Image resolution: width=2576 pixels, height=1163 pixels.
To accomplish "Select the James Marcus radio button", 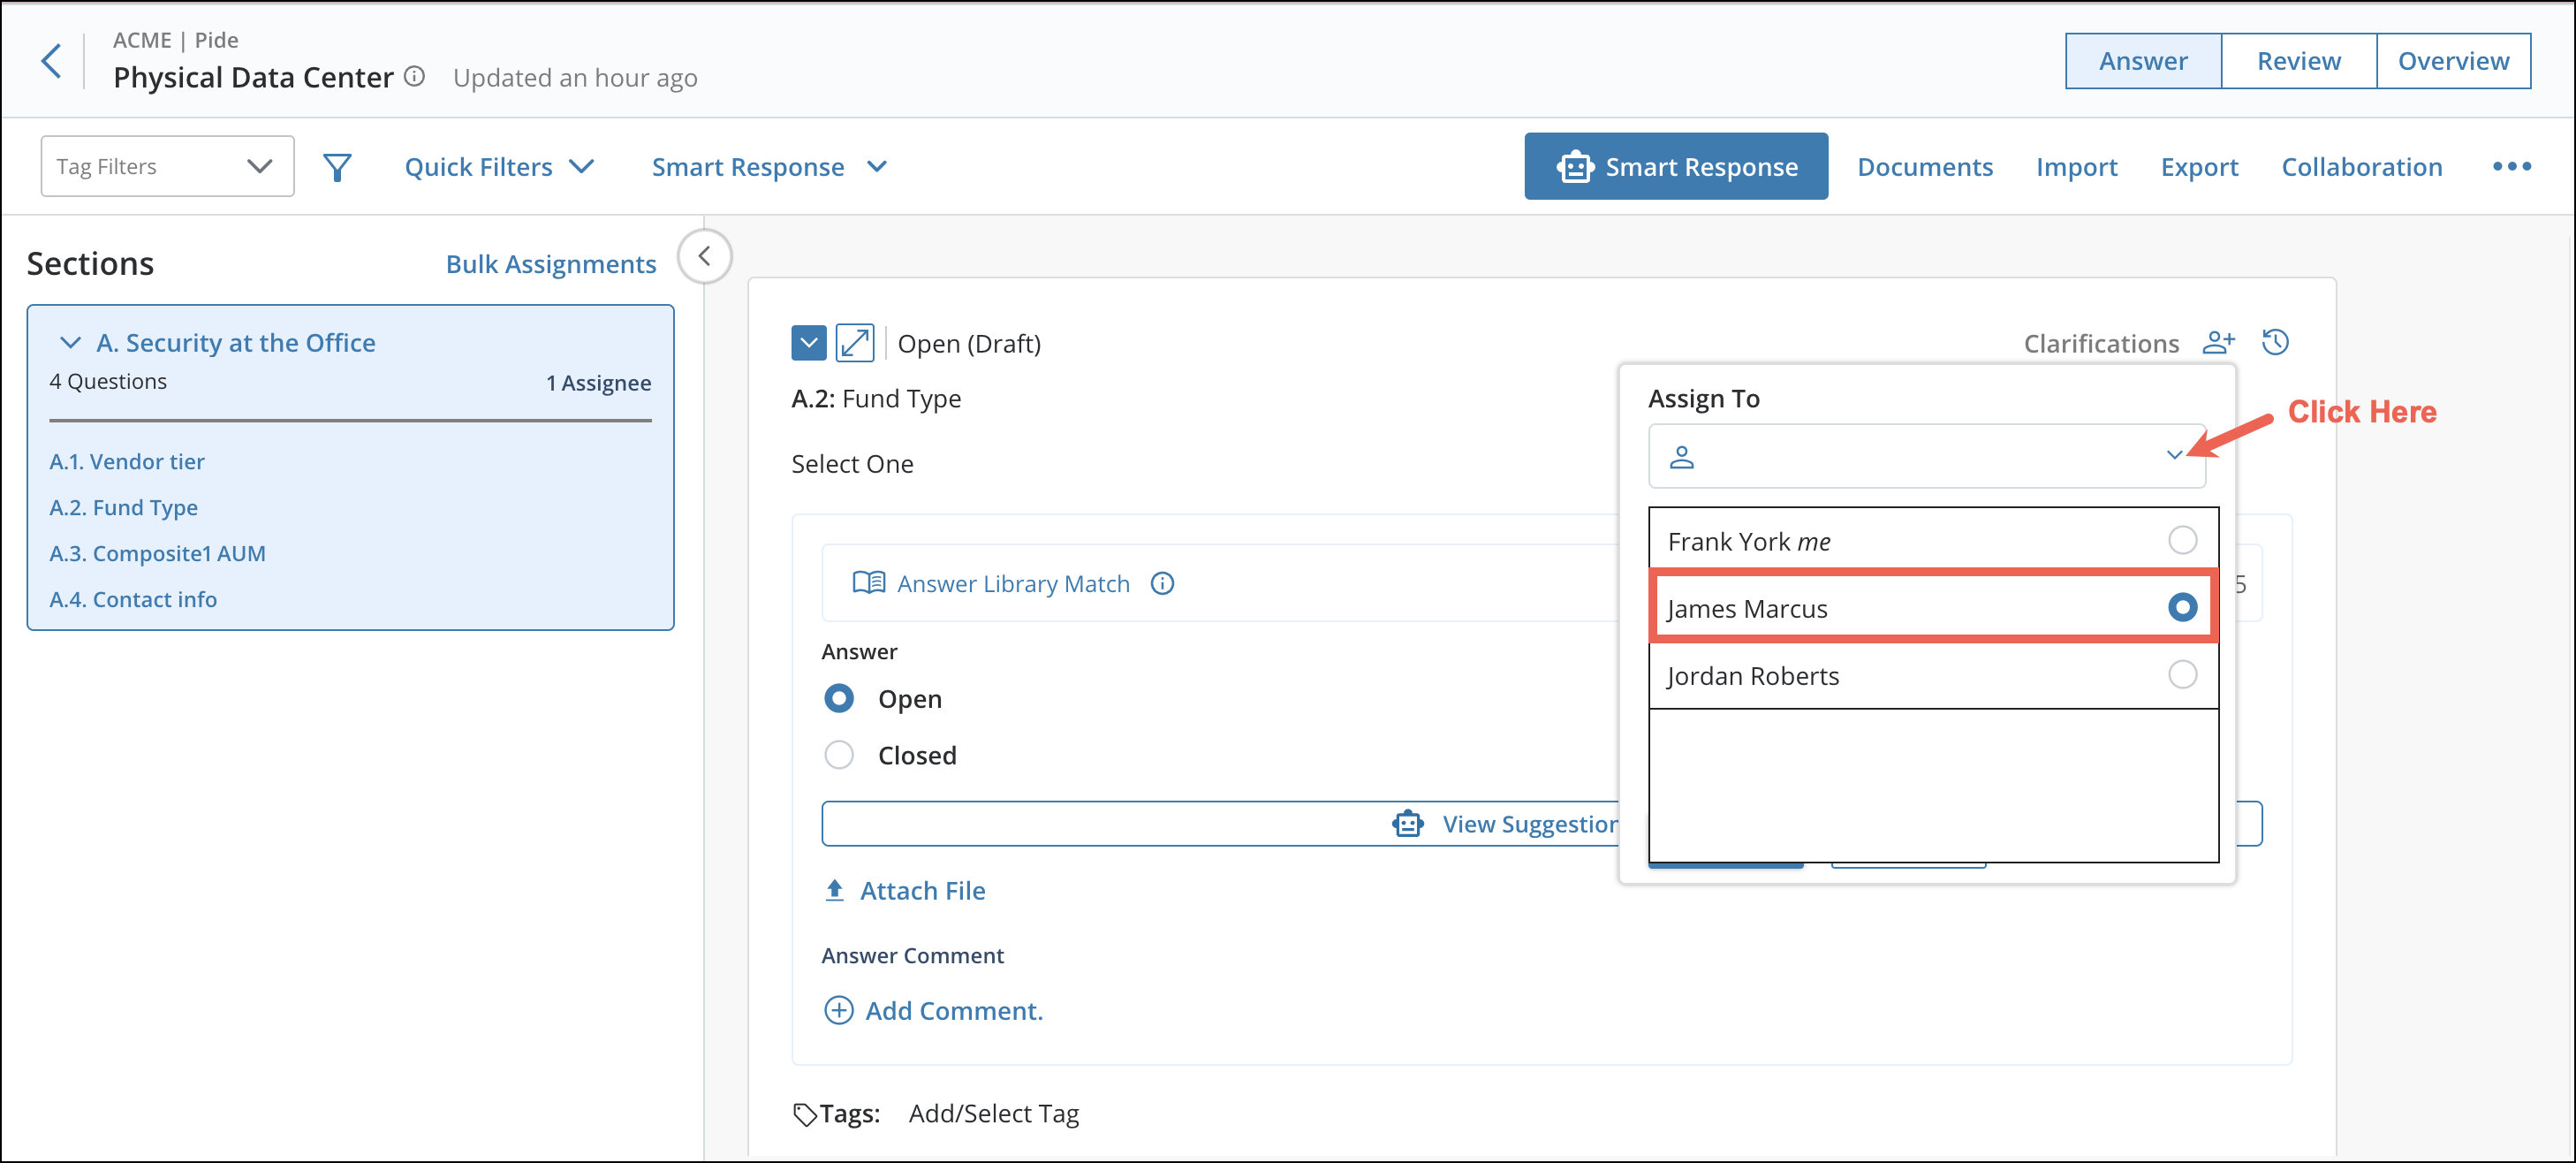I will (x=2182, y=607).
